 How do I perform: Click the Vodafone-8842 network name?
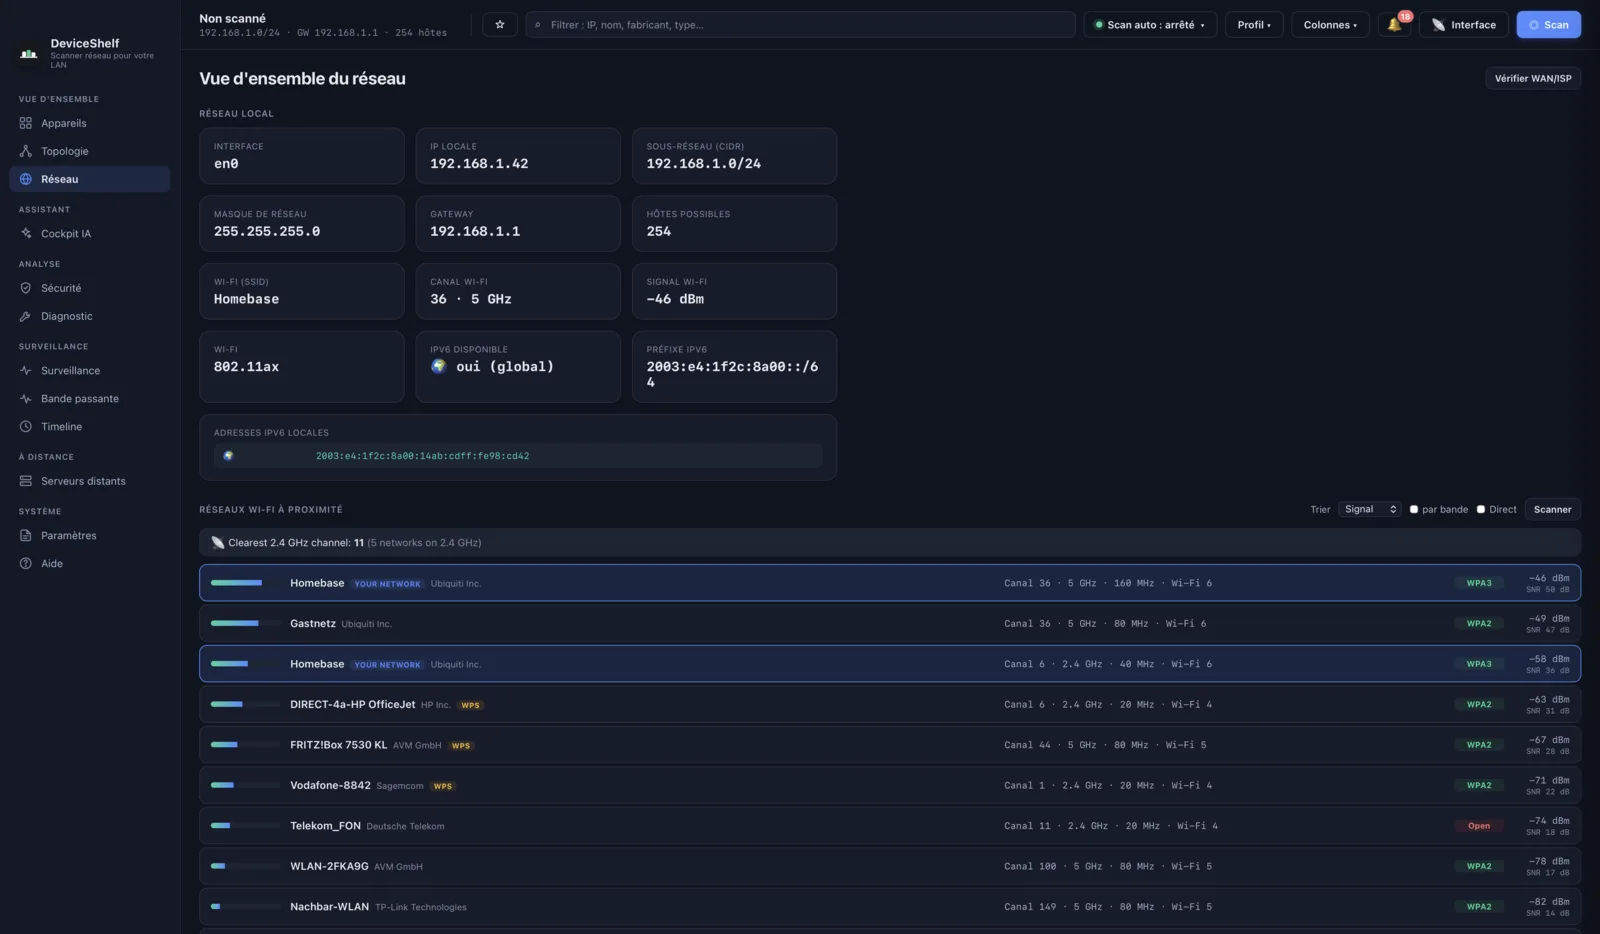tap(330, 785)
